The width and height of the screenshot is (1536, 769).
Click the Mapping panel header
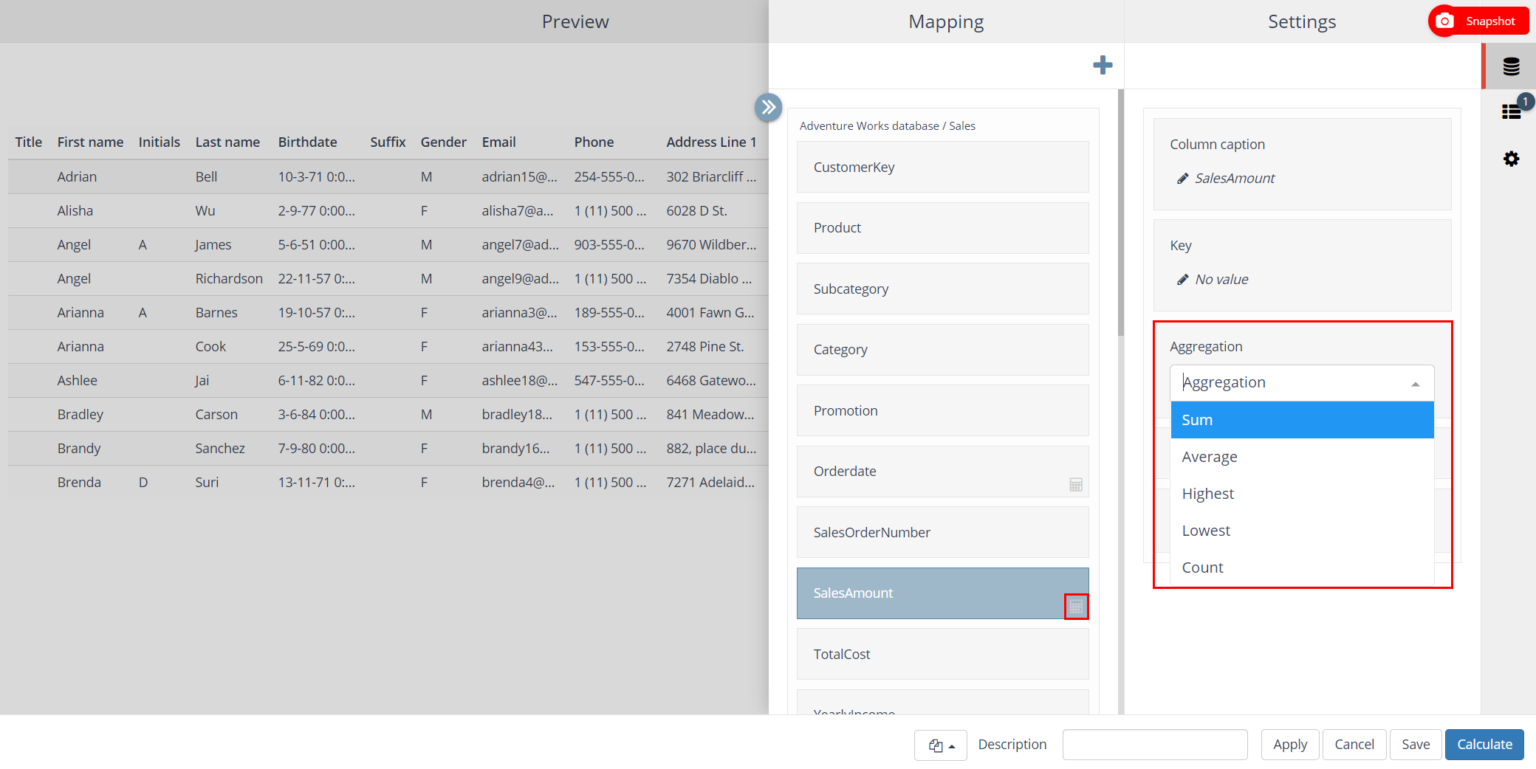[x=946, y=22]
